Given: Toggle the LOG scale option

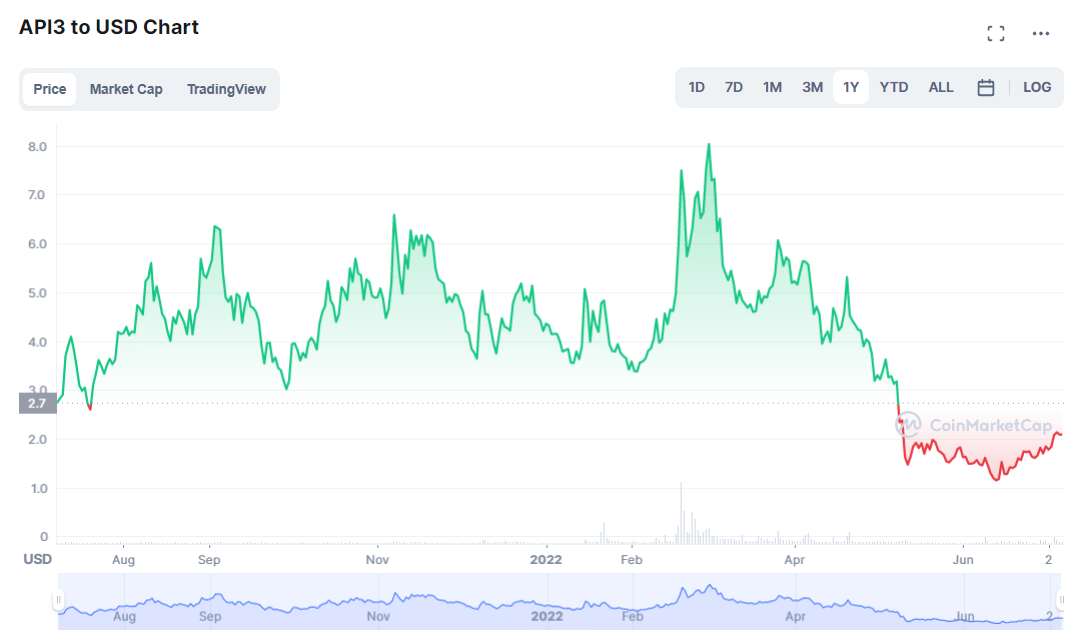Looking at the screenshot, I should pyautogui.click(x=1037, y=88).
